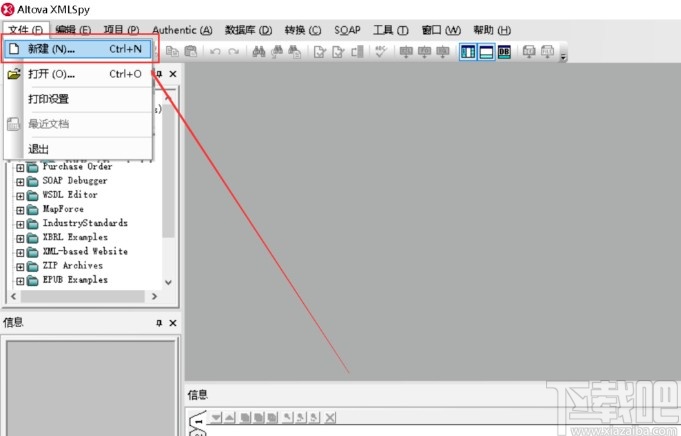
Task: Open the 编辑 (E) menu
Action: click(x=73, y=30)
